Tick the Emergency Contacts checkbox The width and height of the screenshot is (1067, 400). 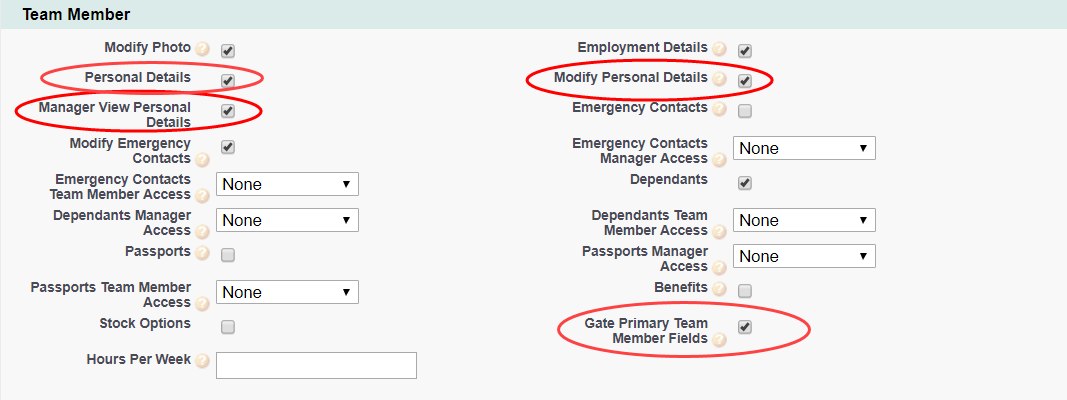pyautogui.click(x=745, y=111)
